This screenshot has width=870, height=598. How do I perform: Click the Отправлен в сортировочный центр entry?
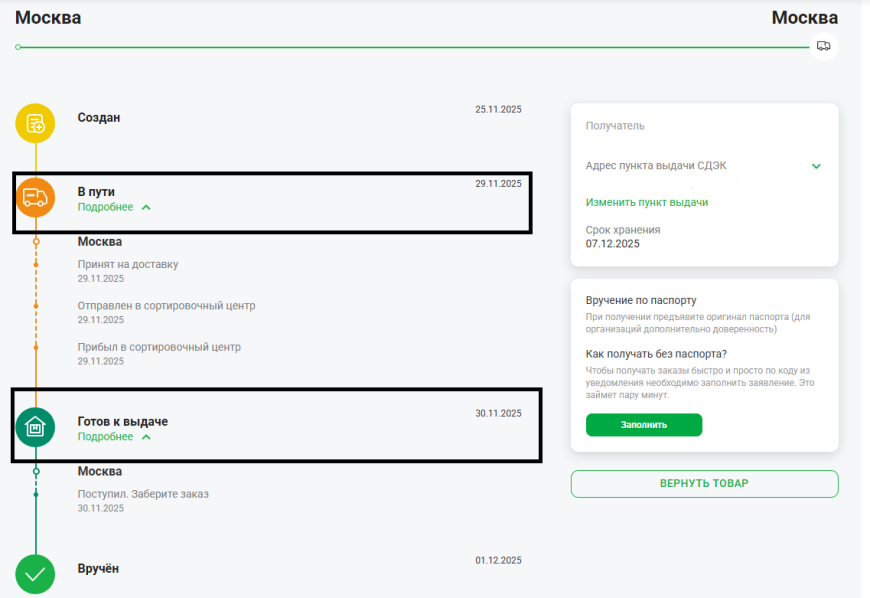coord(166,306)
